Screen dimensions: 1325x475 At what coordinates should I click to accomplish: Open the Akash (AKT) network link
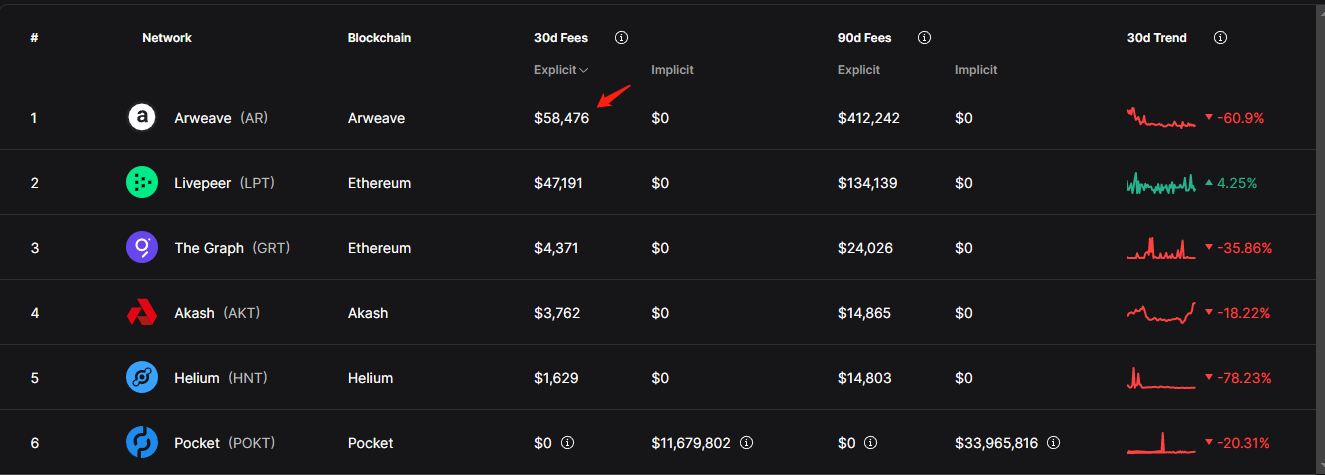coord(217,313)
